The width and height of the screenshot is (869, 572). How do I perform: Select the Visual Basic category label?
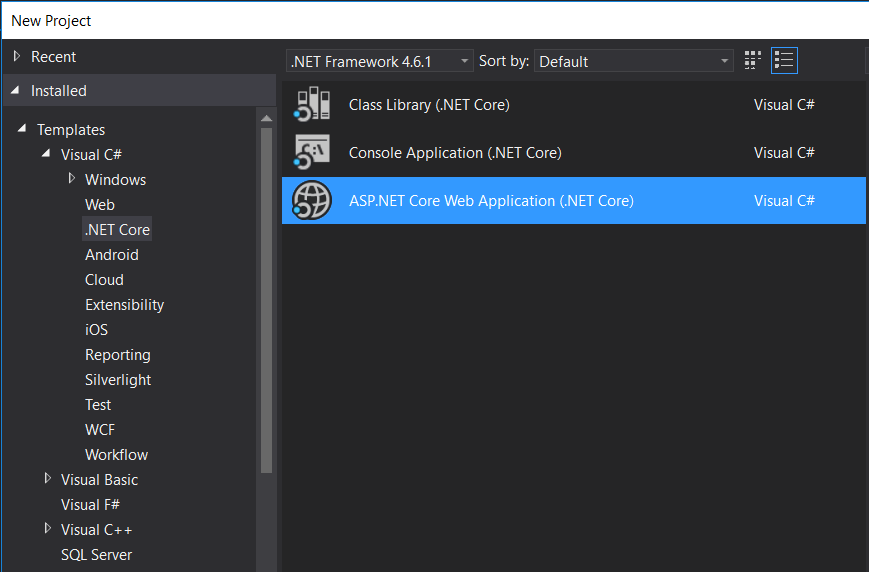(x=99, y=479)
